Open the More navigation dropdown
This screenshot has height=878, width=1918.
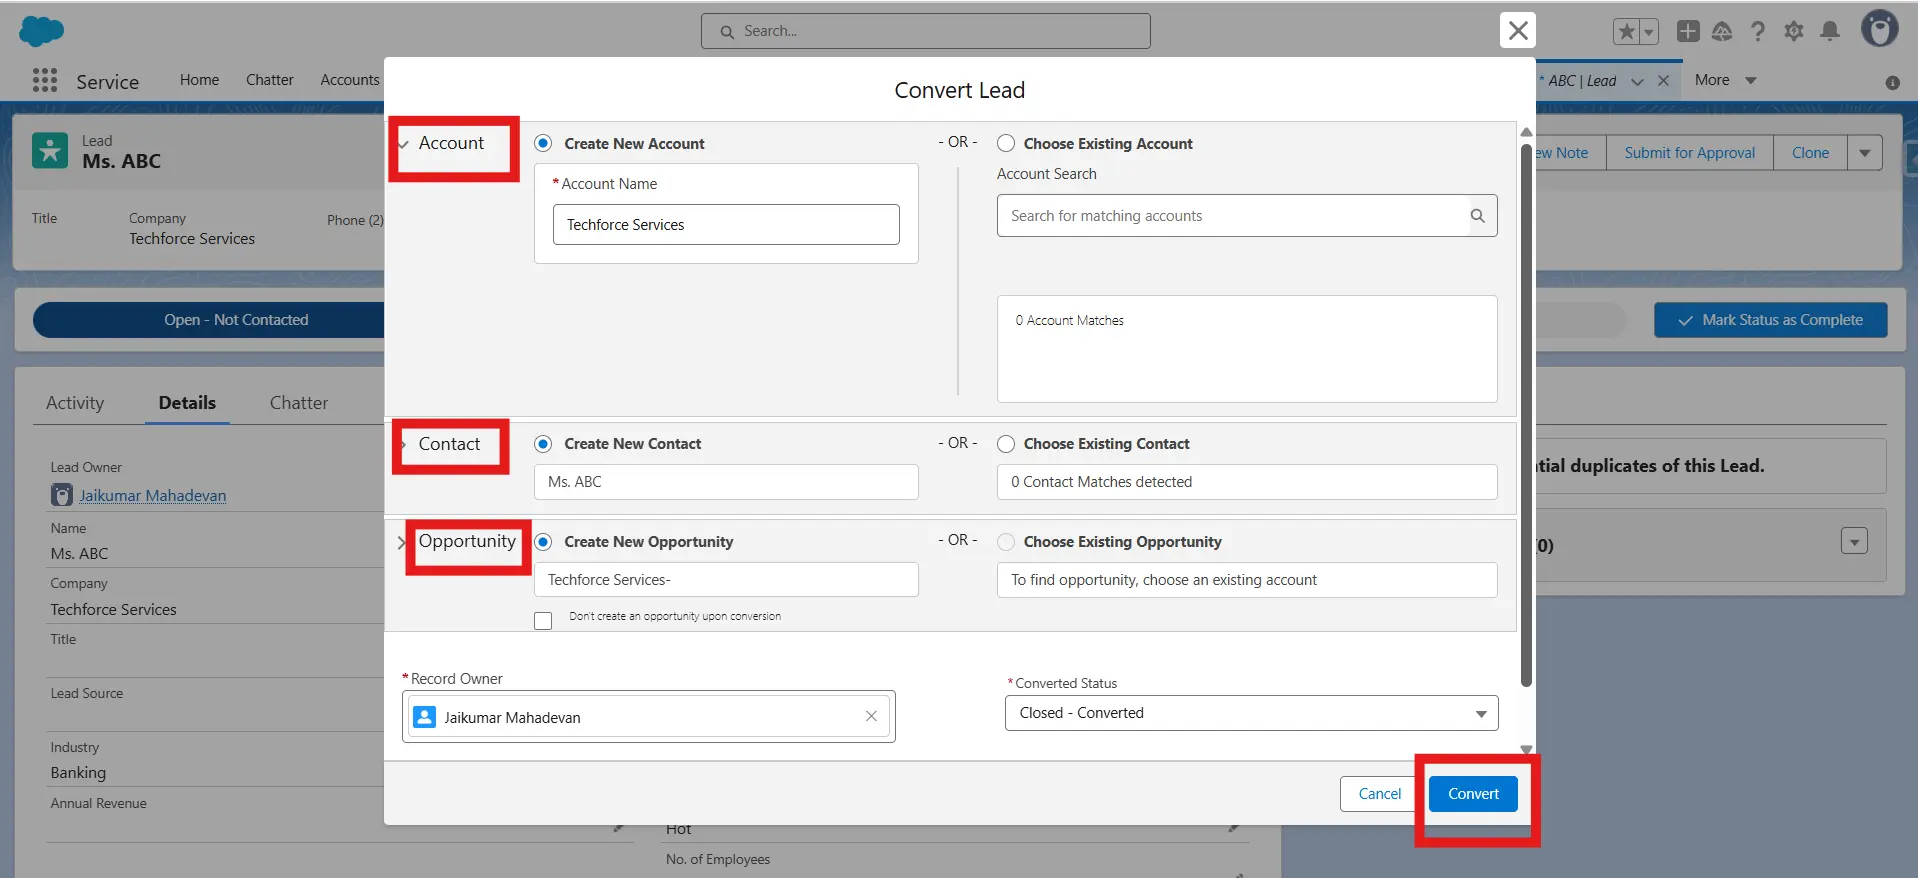(x=1726, y=80)
